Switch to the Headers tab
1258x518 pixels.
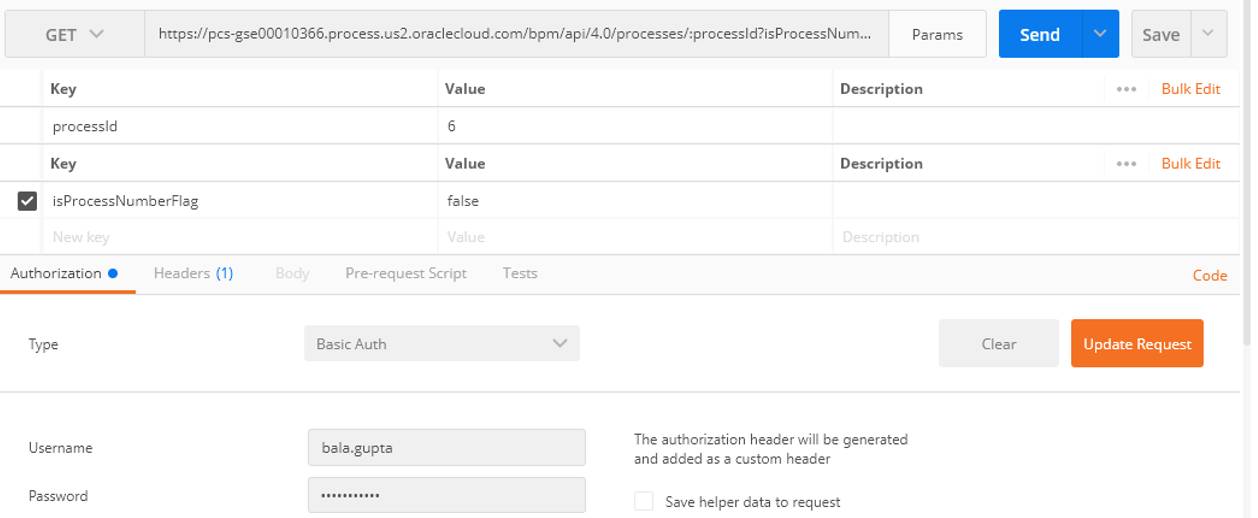pos(193,273)
